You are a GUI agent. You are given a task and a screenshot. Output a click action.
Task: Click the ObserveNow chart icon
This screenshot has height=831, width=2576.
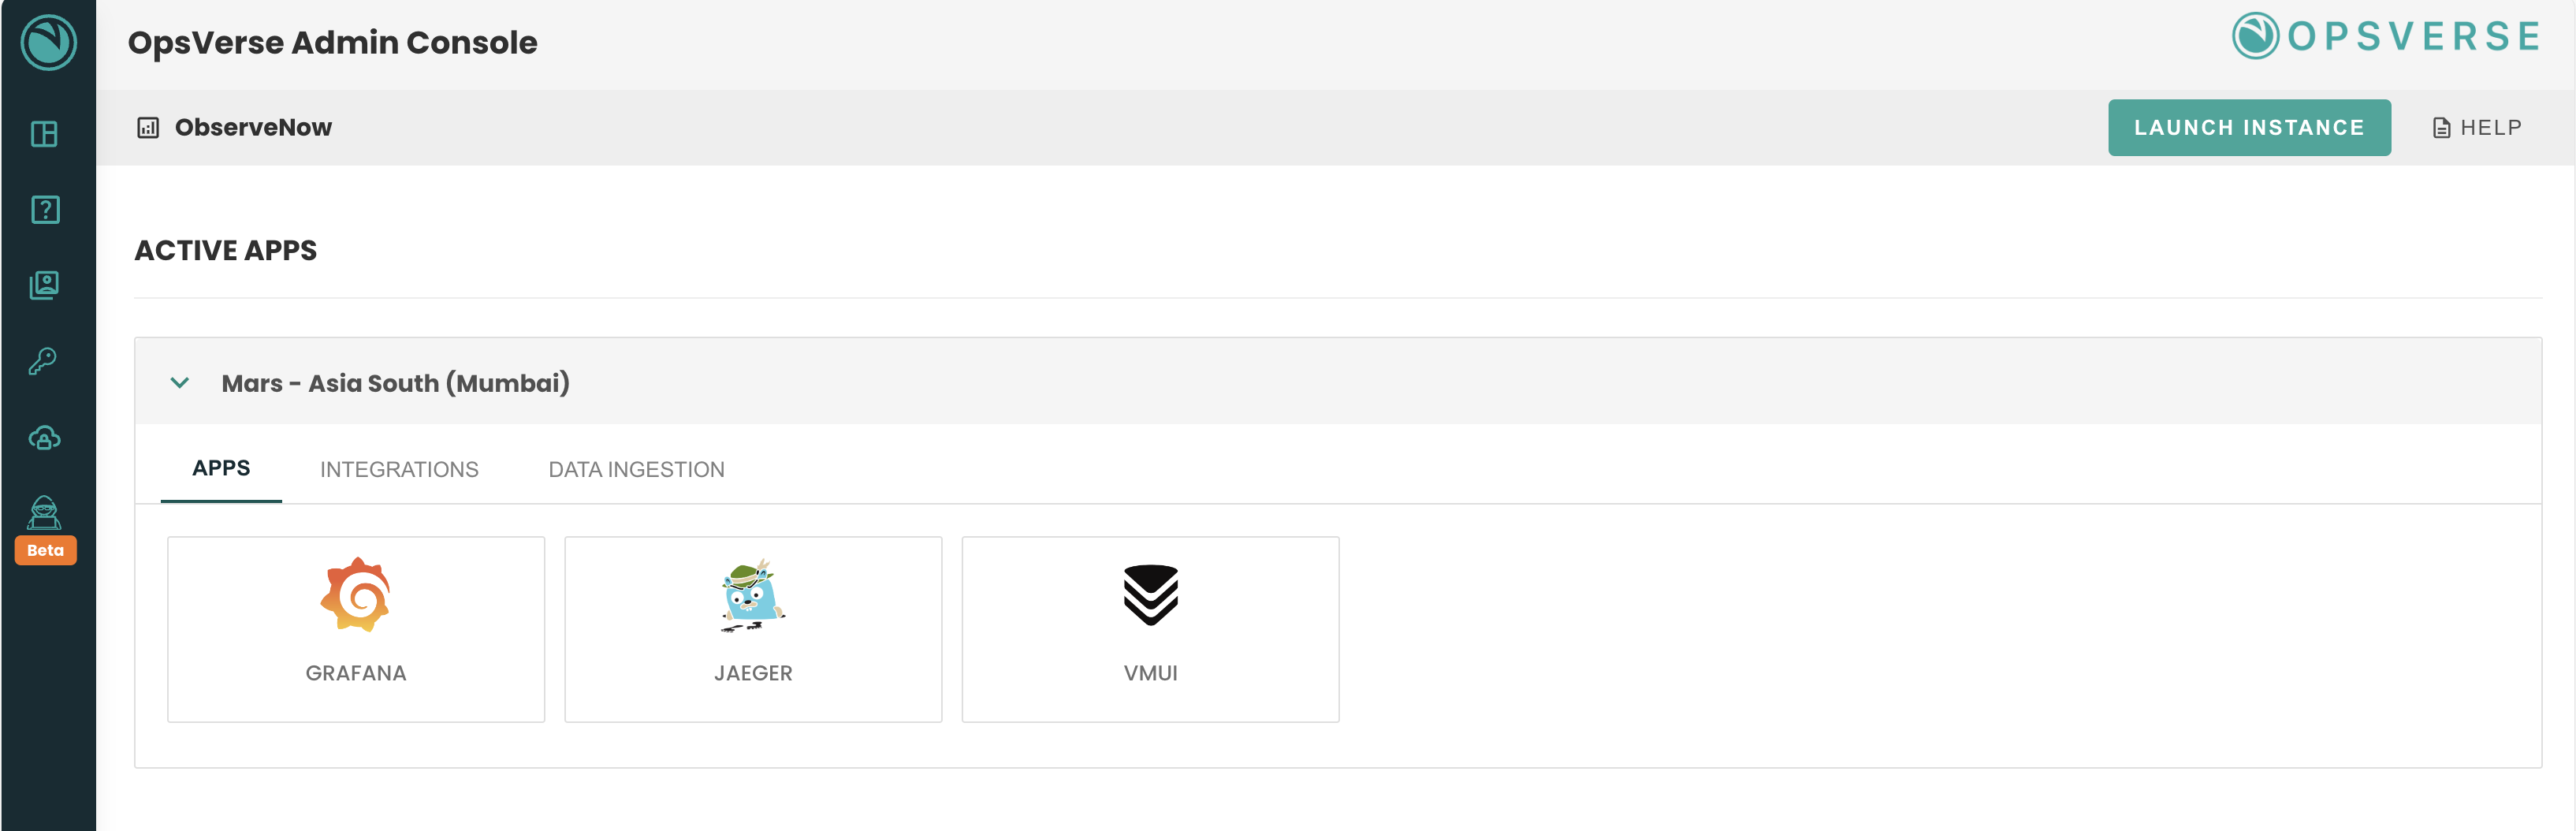point(148,128)
